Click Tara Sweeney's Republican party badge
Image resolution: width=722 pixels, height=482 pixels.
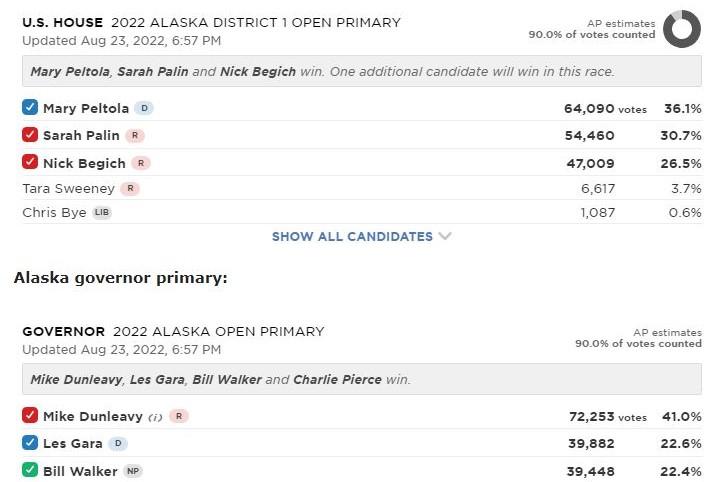click(x=130, y=188)
